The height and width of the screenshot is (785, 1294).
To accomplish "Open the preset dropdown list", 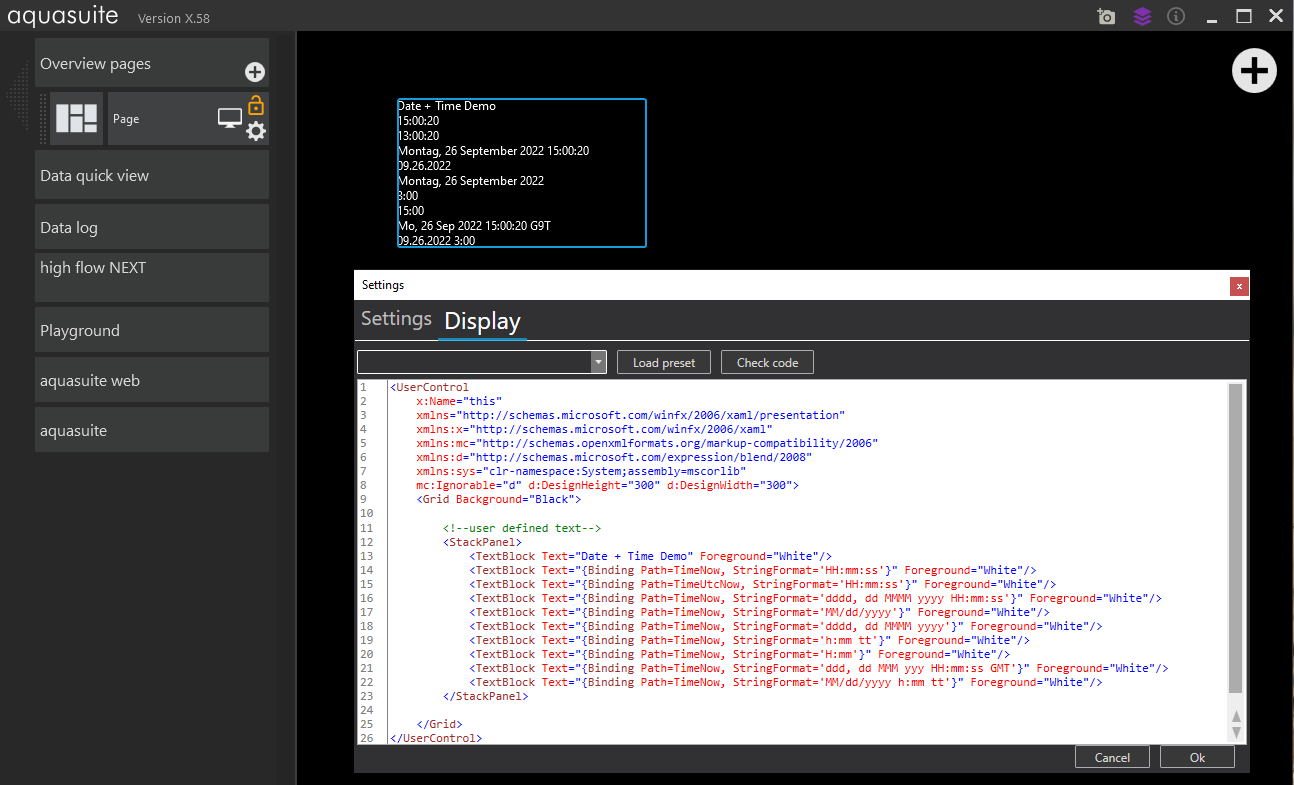I will [x=598, y=362].
